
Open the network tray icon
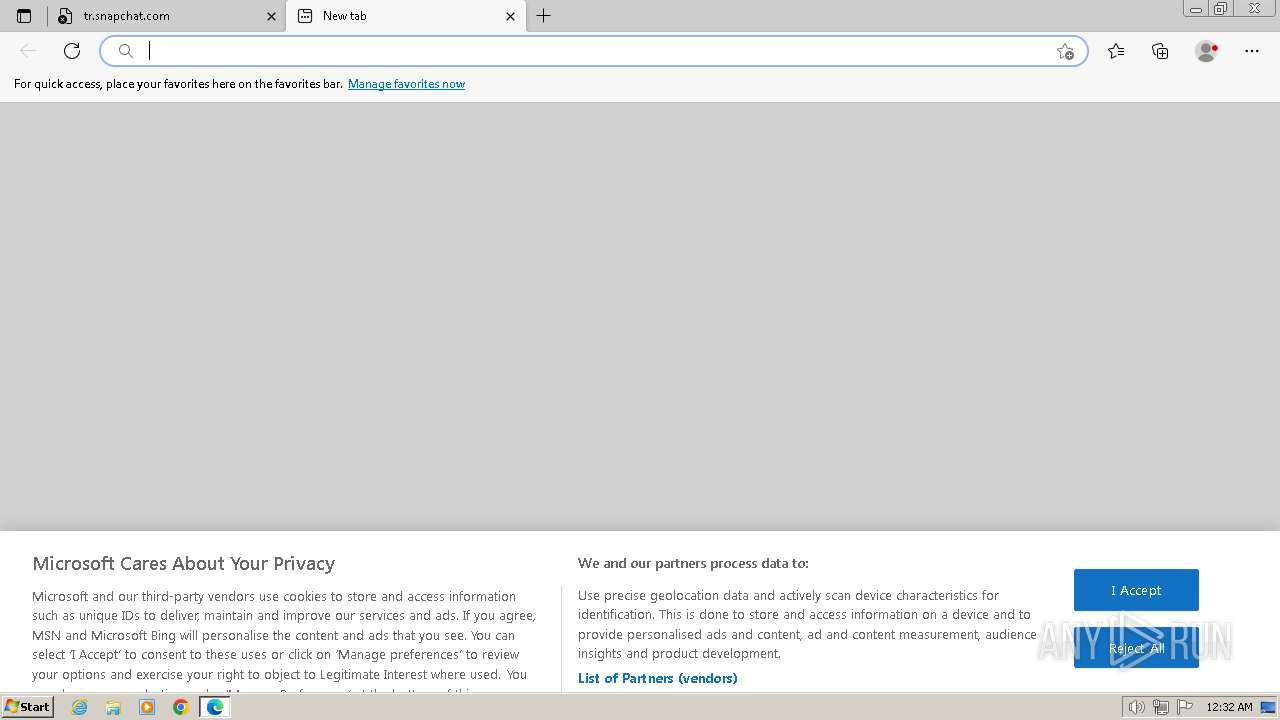click(x=1161, y=707)
